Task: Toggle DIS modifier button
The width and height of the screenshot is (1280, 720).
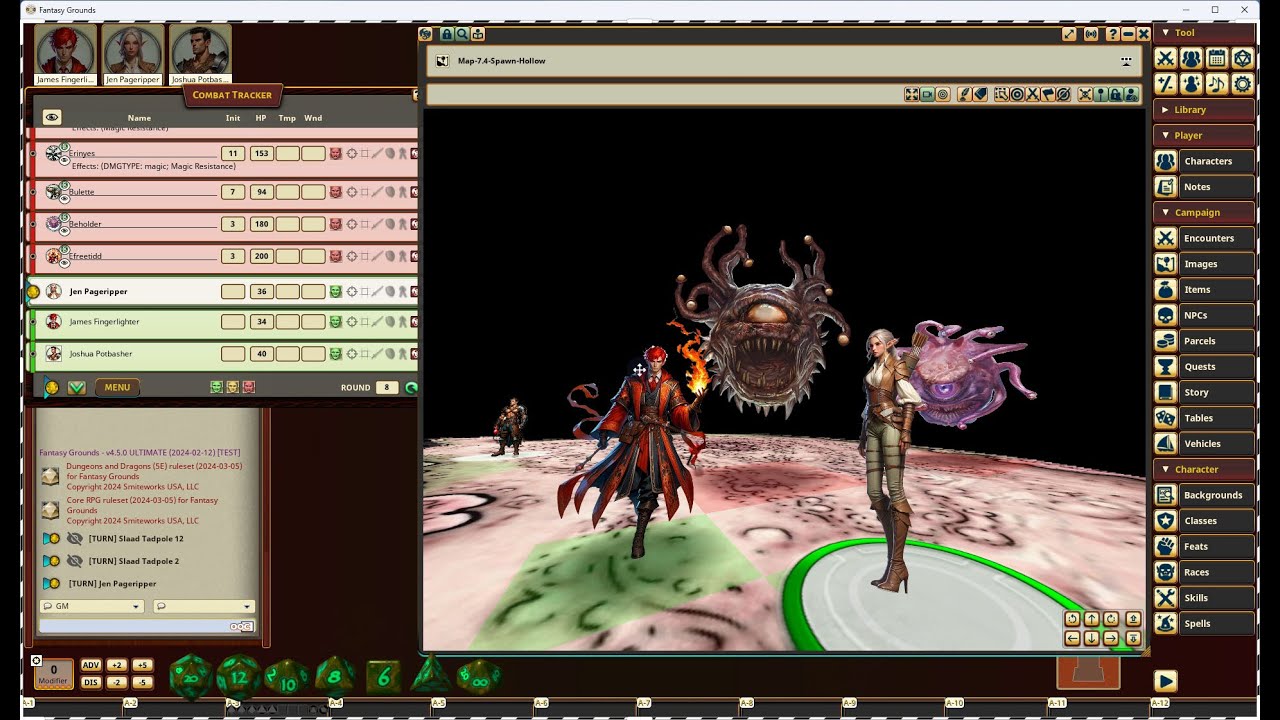Action: point(91,682)
